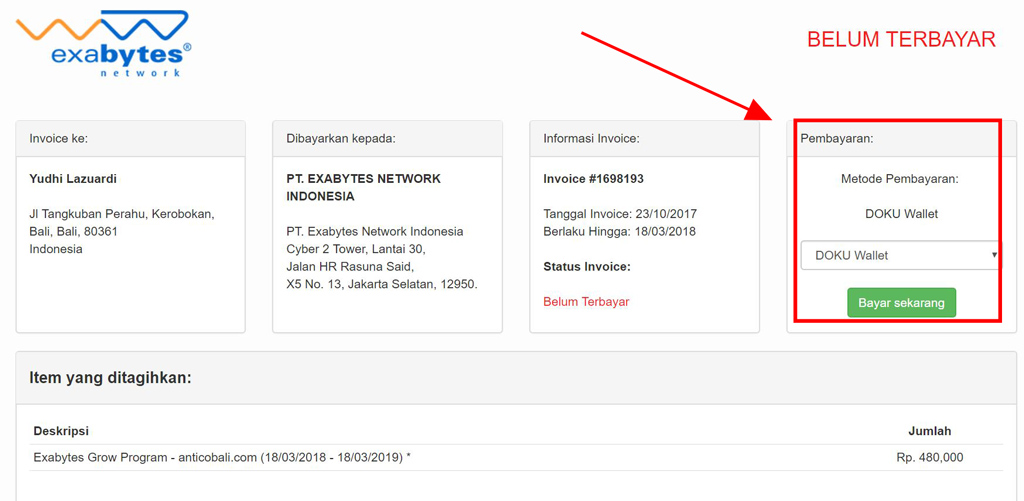Click the BELUM TERBAYAR header status text
1024x501 pixels.
click(901, 40)
